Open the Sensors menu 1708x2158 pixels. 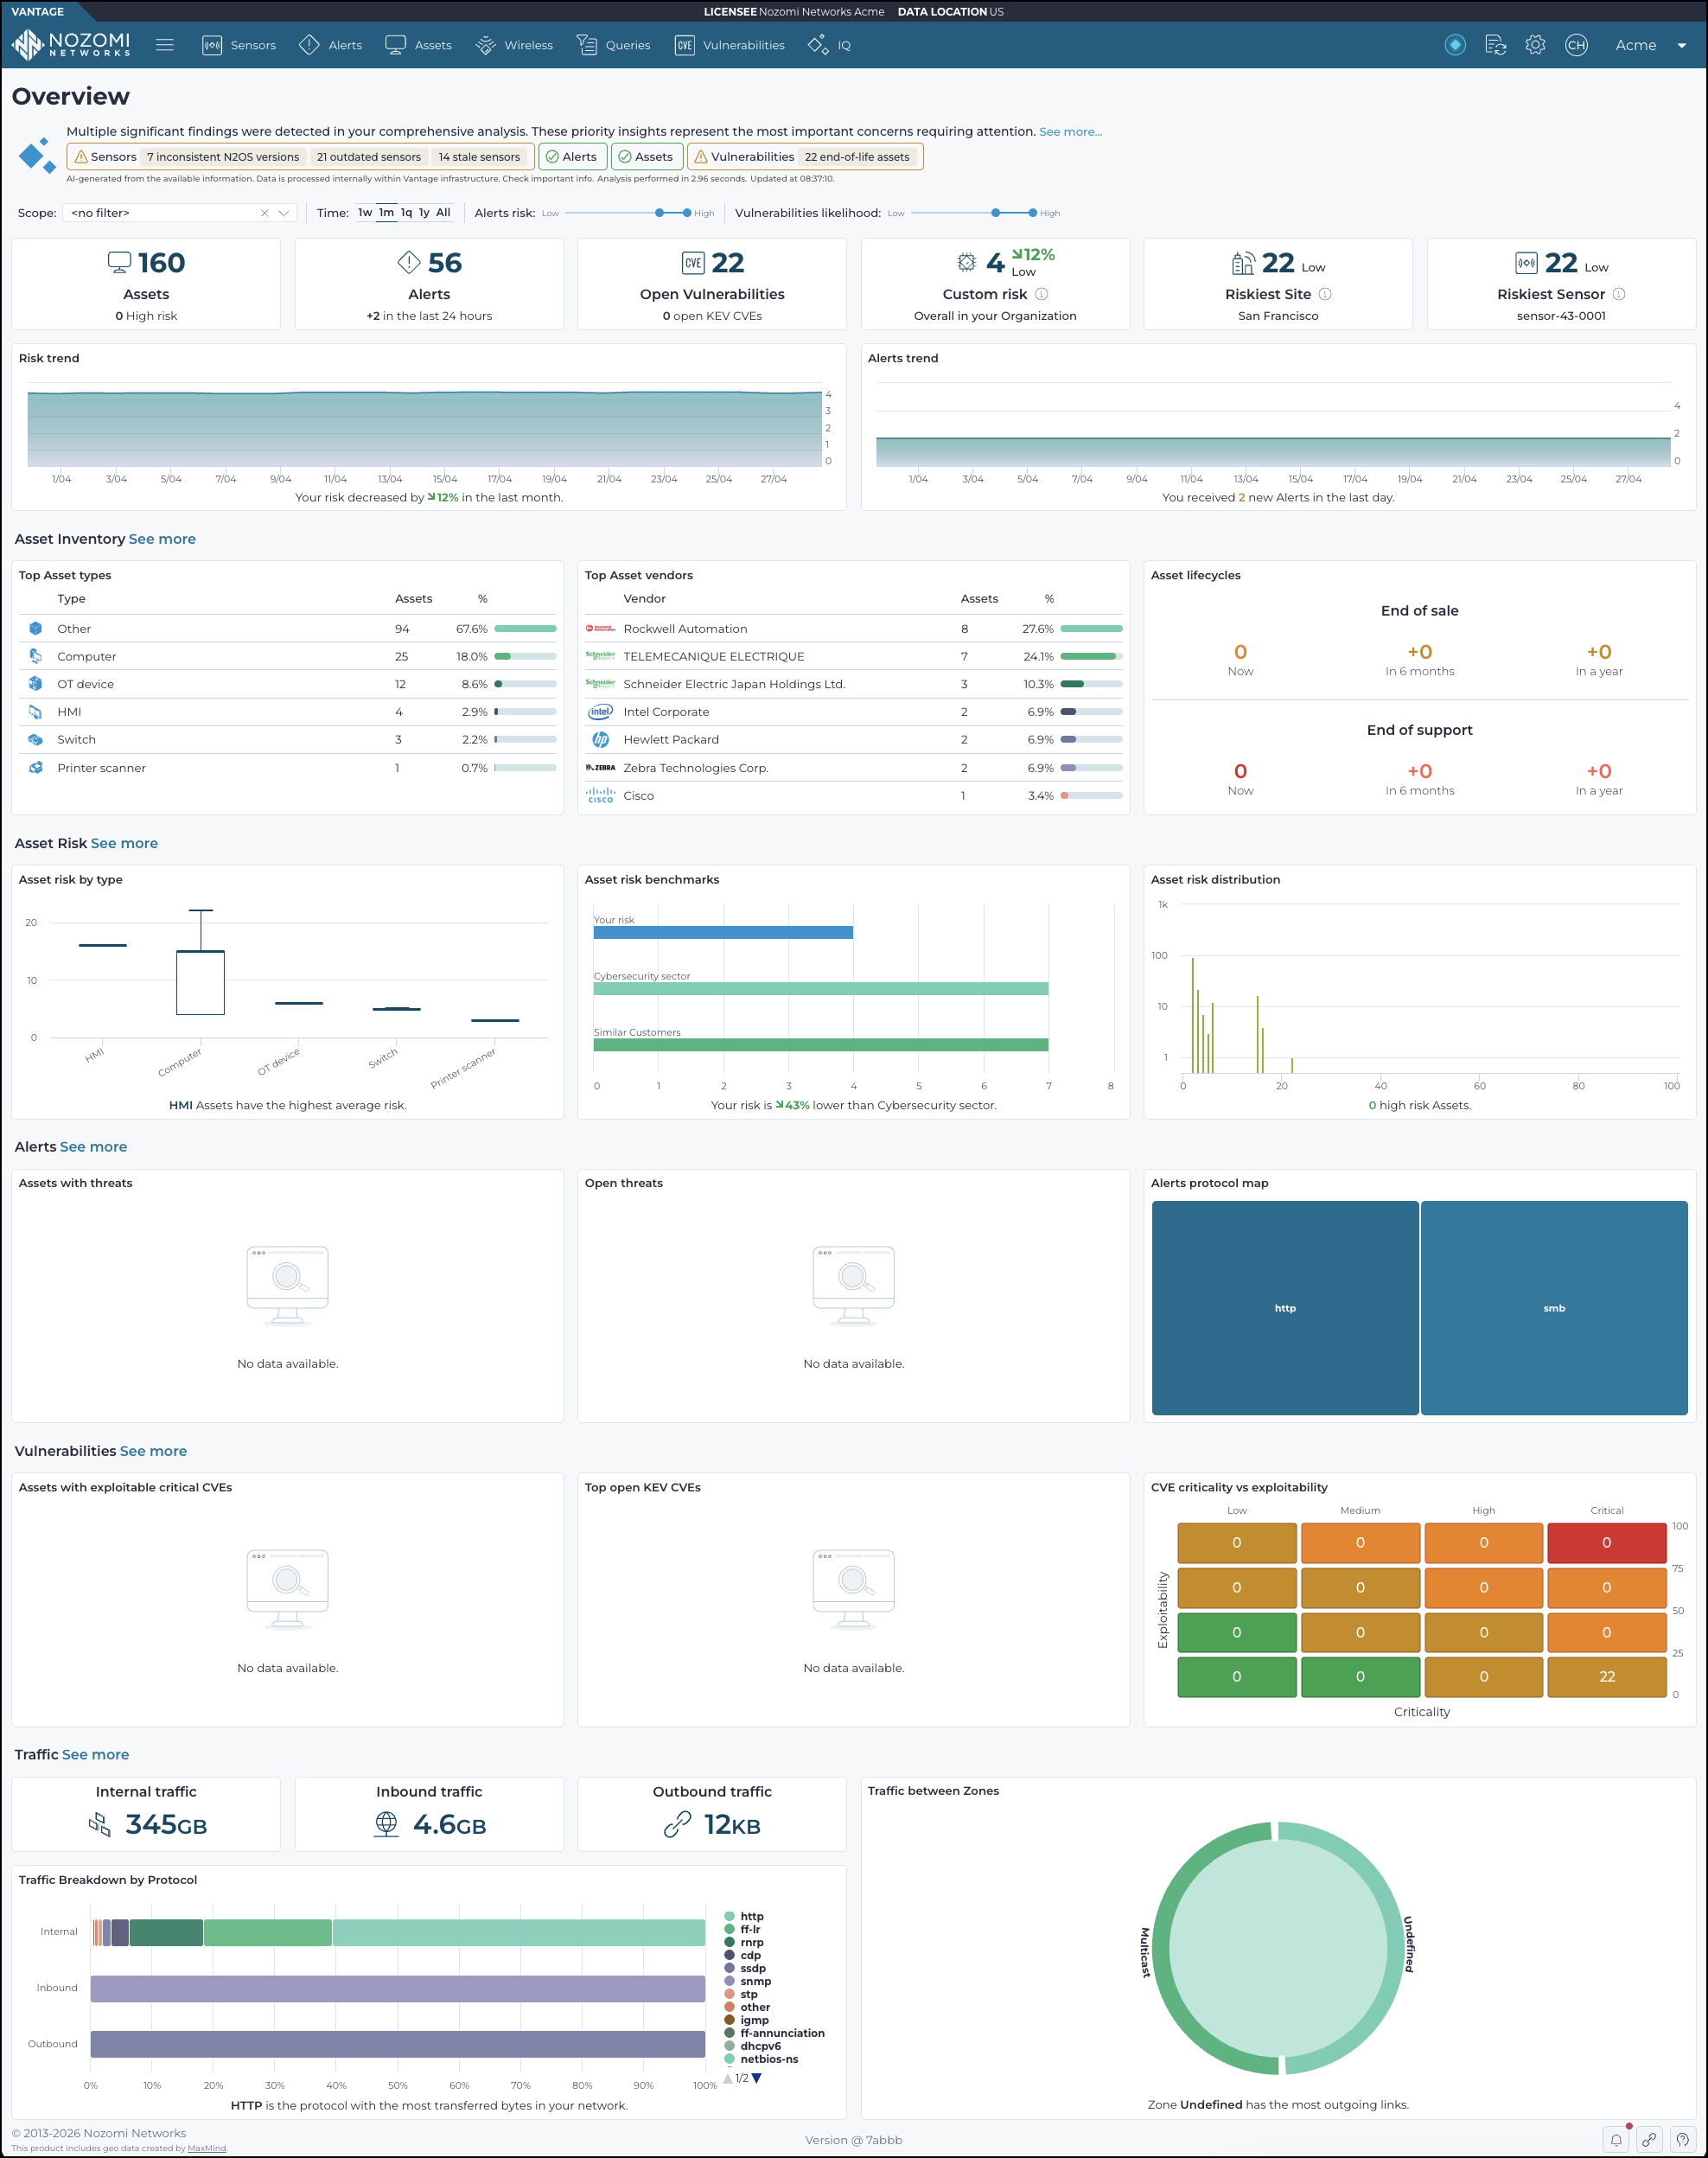point(239,45)
